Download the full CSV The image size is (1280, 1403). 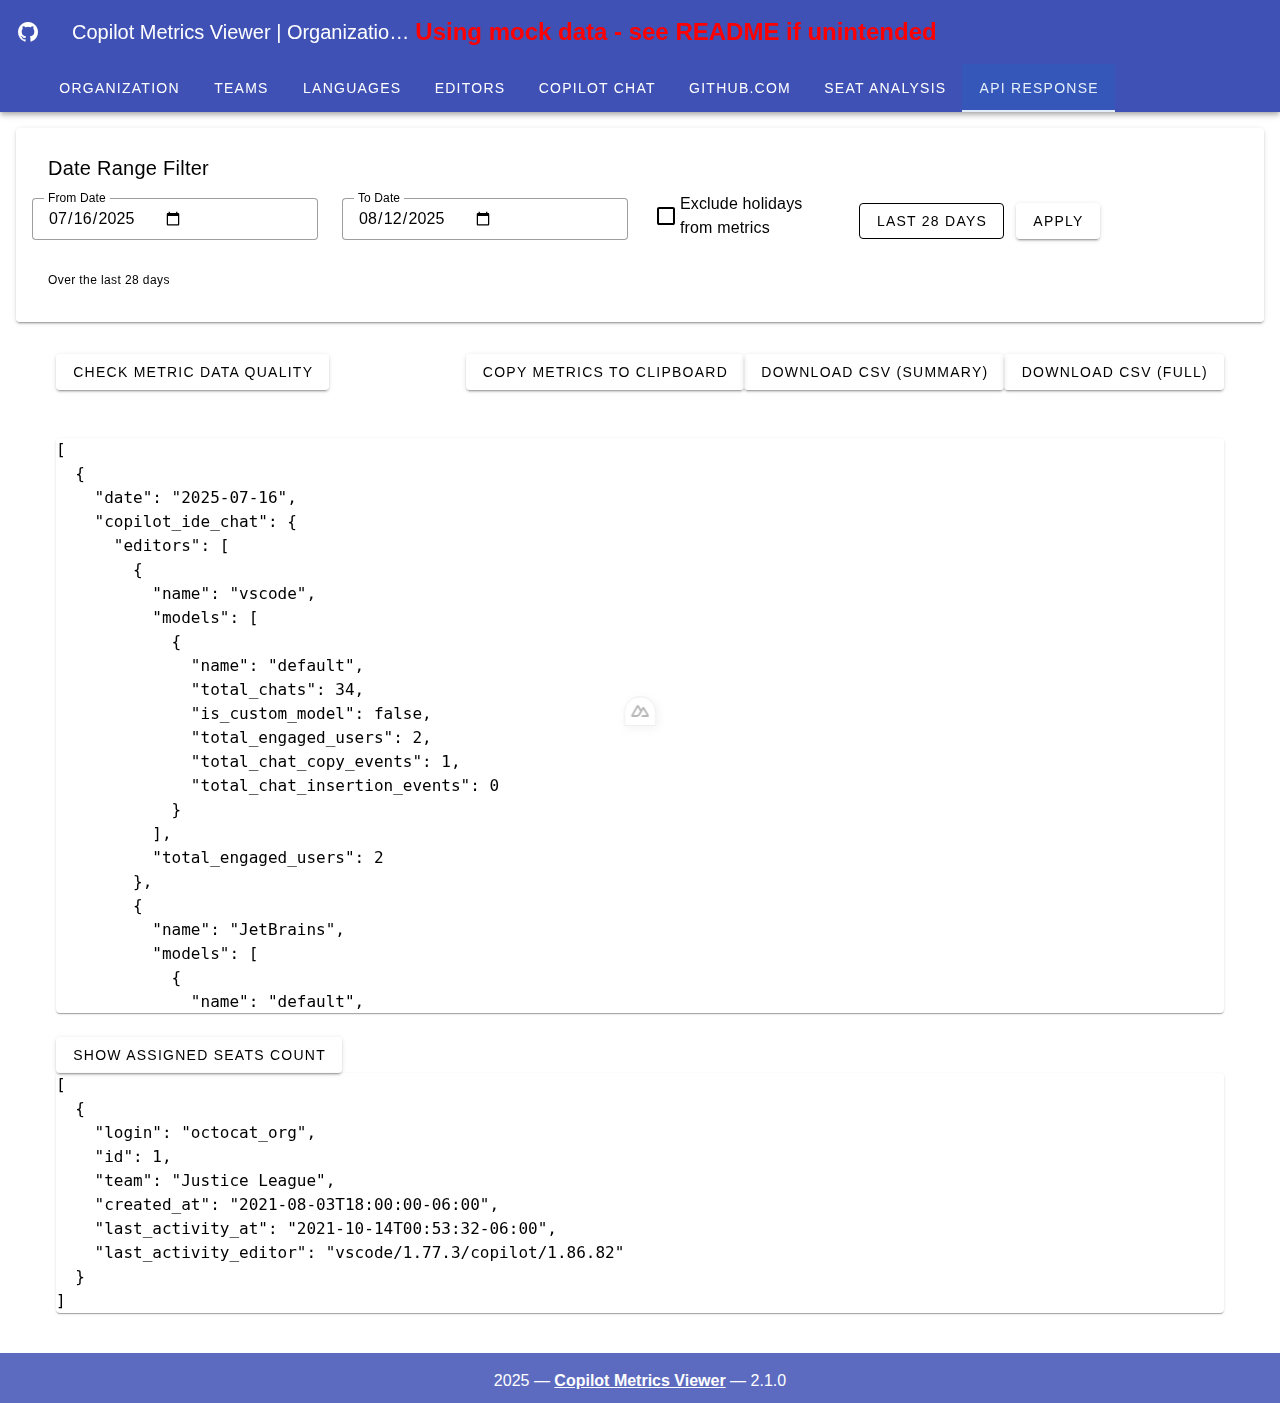click(x=1114, y=372)
